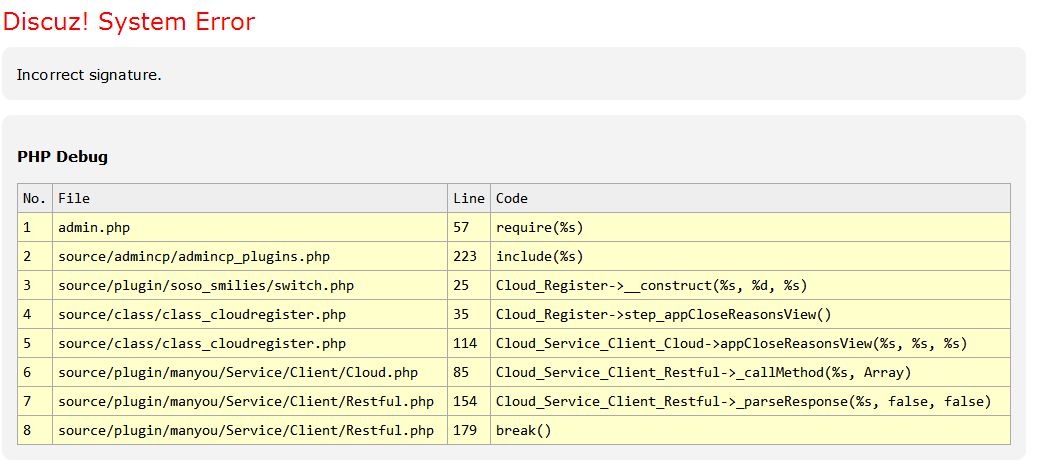Screen dimensions: 1049x467
Task: Click row number 5 cell
Action: (35, 343)
